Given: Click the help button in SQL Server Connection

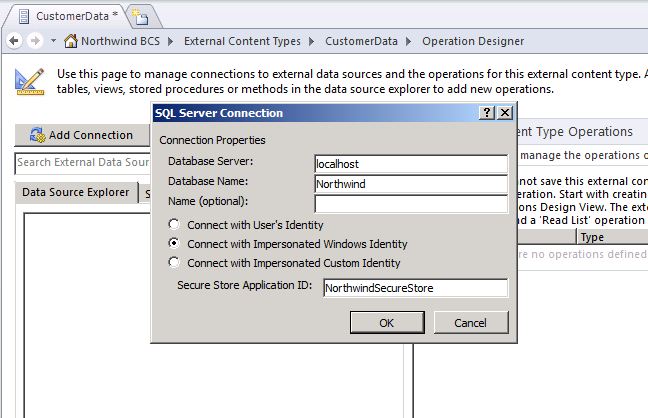Looking at the screenshot, I should tap(487, 112).
